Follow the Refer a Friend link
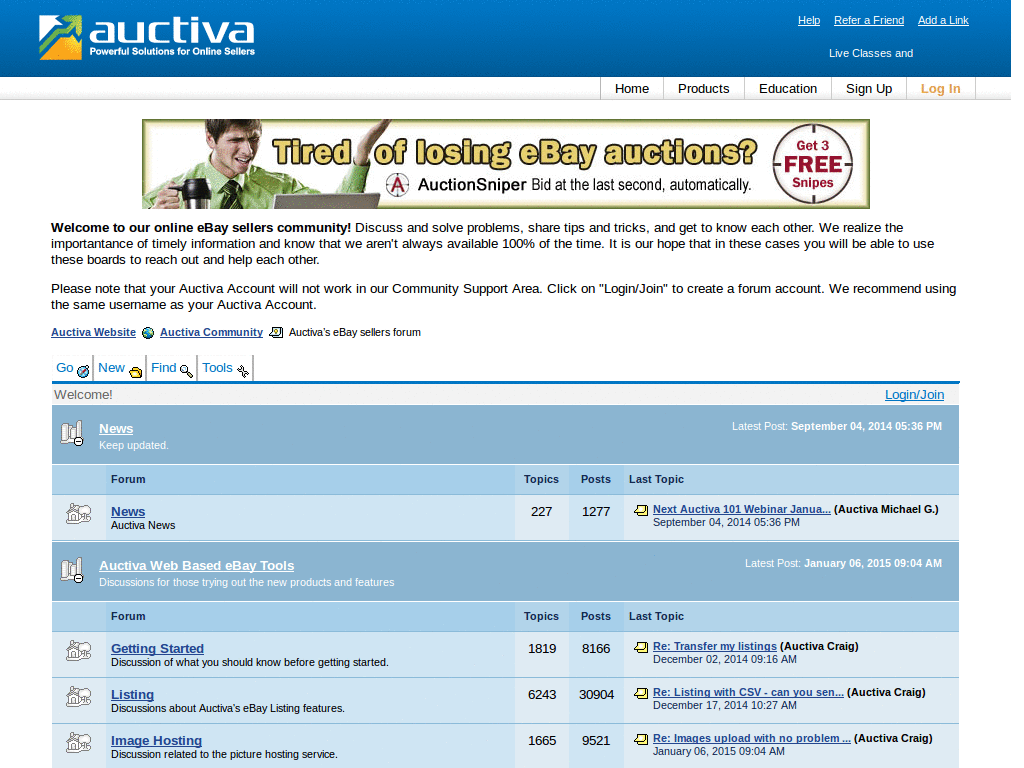Image resolution: width=1024 pixels, height=768 pixels. coord(869,20)
